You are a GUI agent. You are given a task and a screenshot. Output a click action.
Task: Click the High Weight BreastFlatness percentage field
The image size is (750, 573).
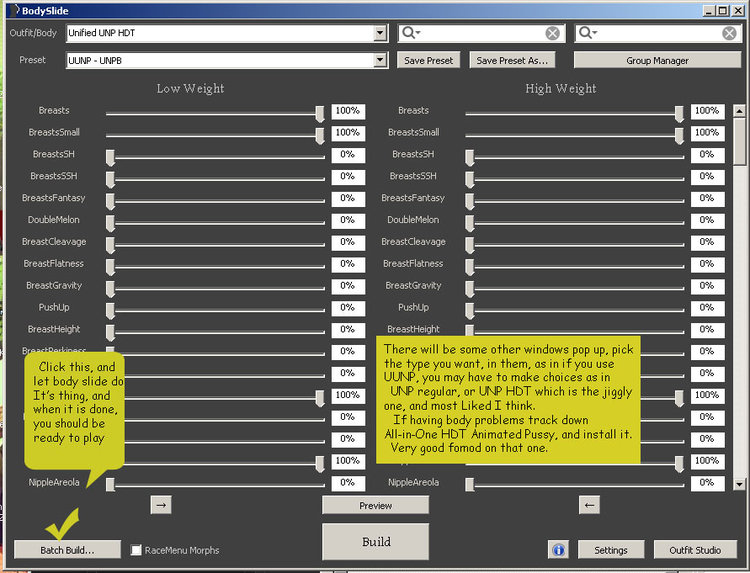tap(707, 264)
